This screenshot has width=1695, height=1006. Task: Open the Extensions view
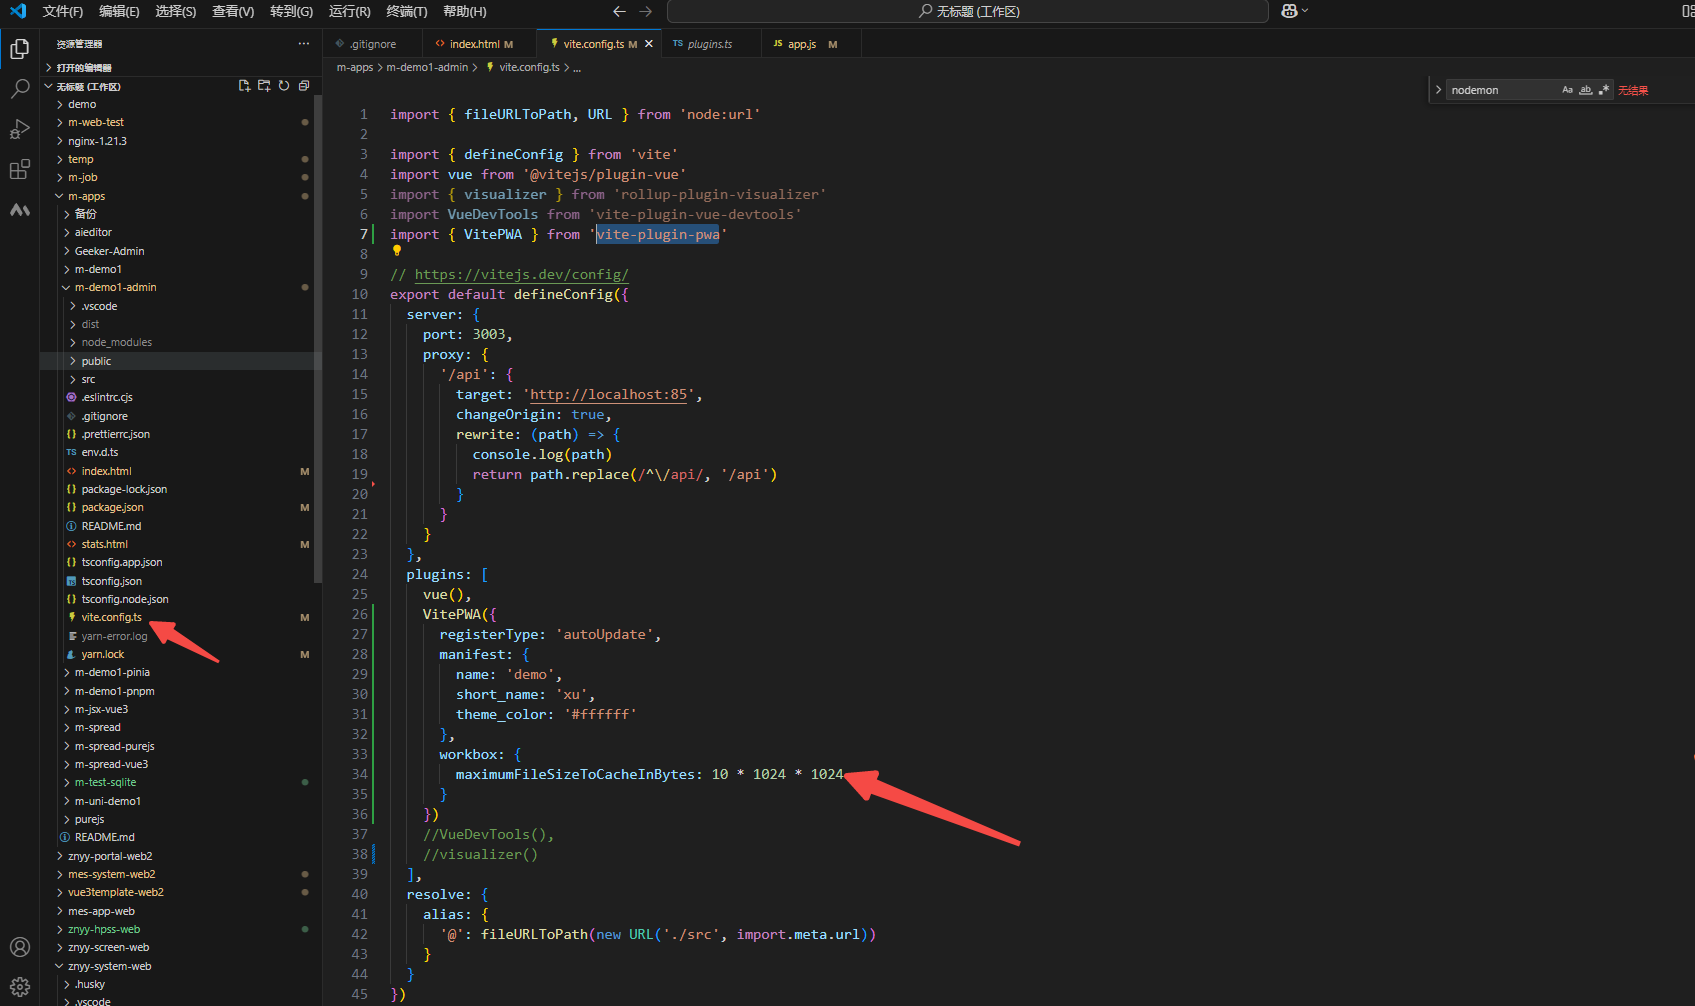pyautogui.click(x=20, y=169)
